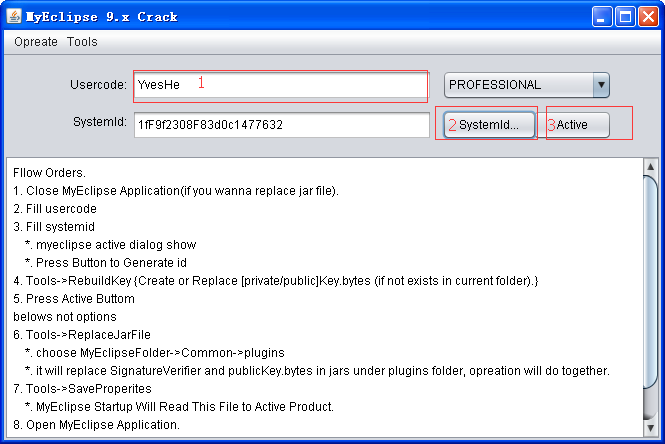Screen dimensions: 665x444
Task: Maximize the MyEclipse 9.x Crack window
Action: pos(625,17)
